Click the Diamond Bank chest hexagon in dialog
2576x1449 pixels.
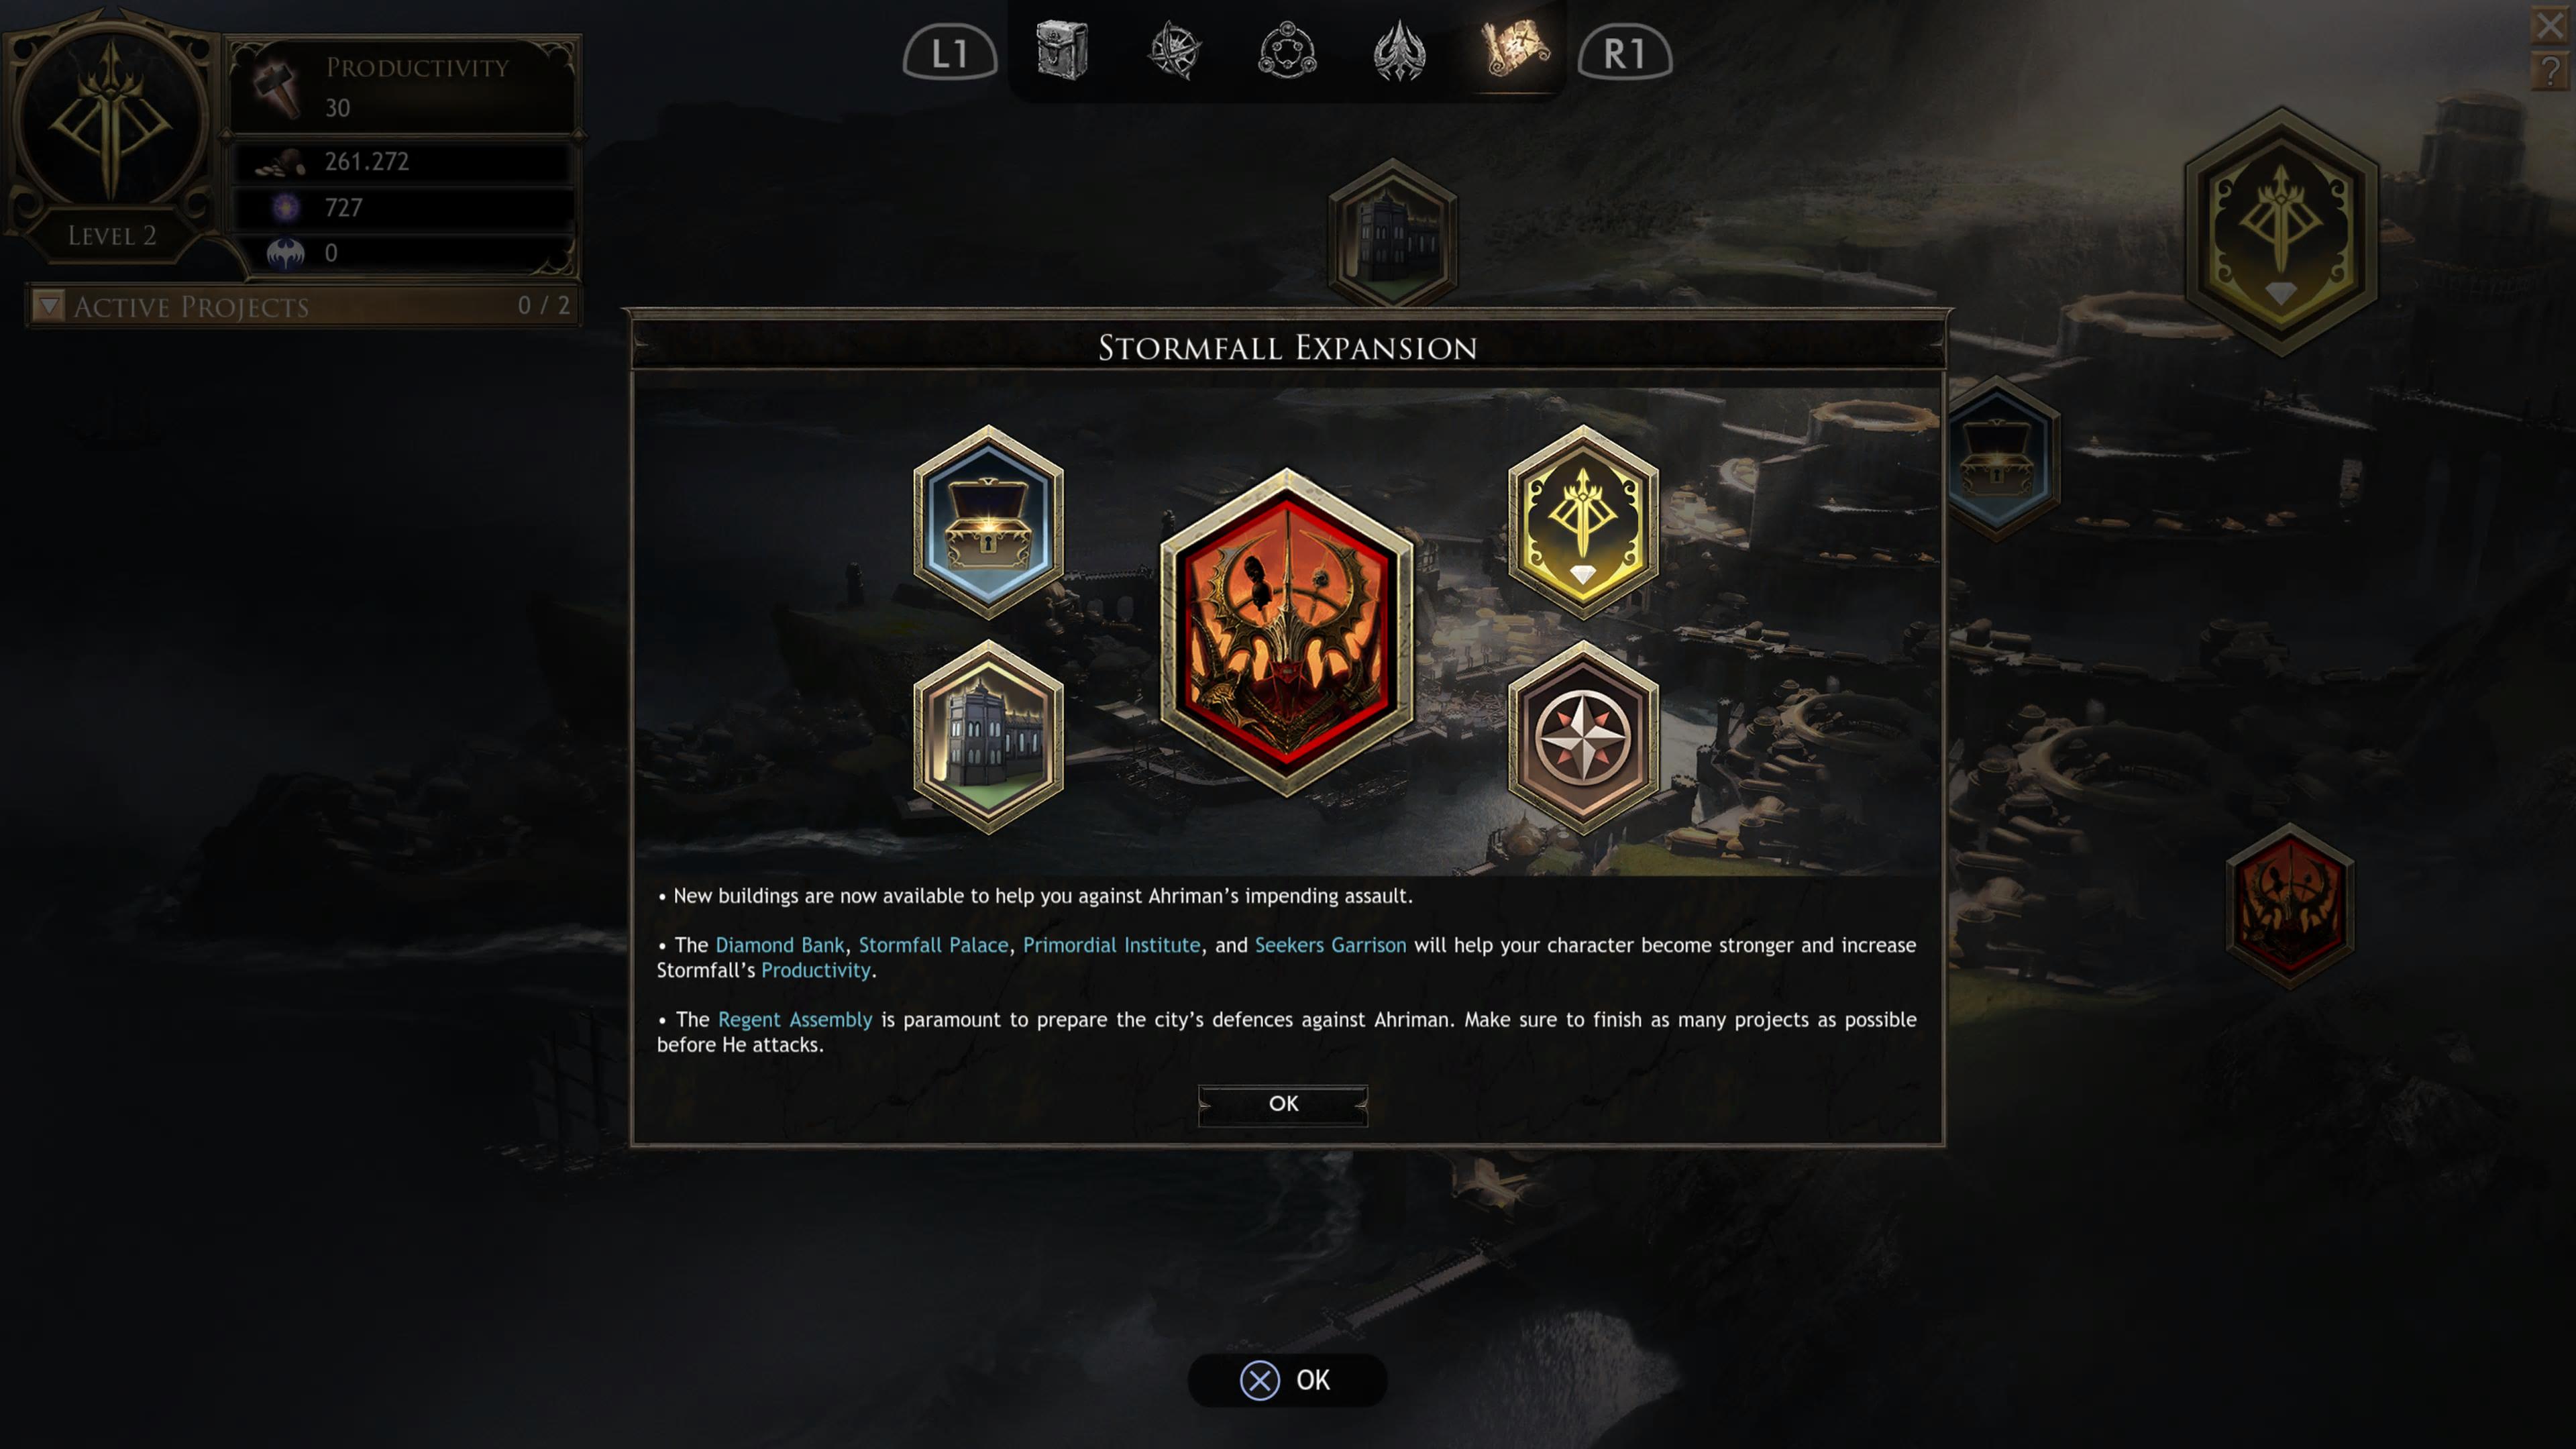988,523
